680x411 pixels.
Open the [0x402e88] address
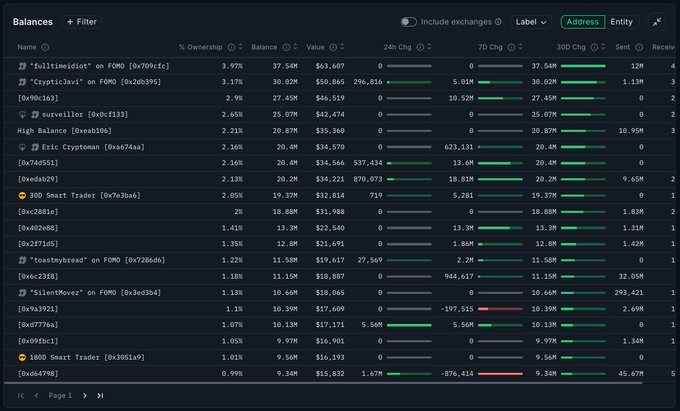(x=38, y=228)
